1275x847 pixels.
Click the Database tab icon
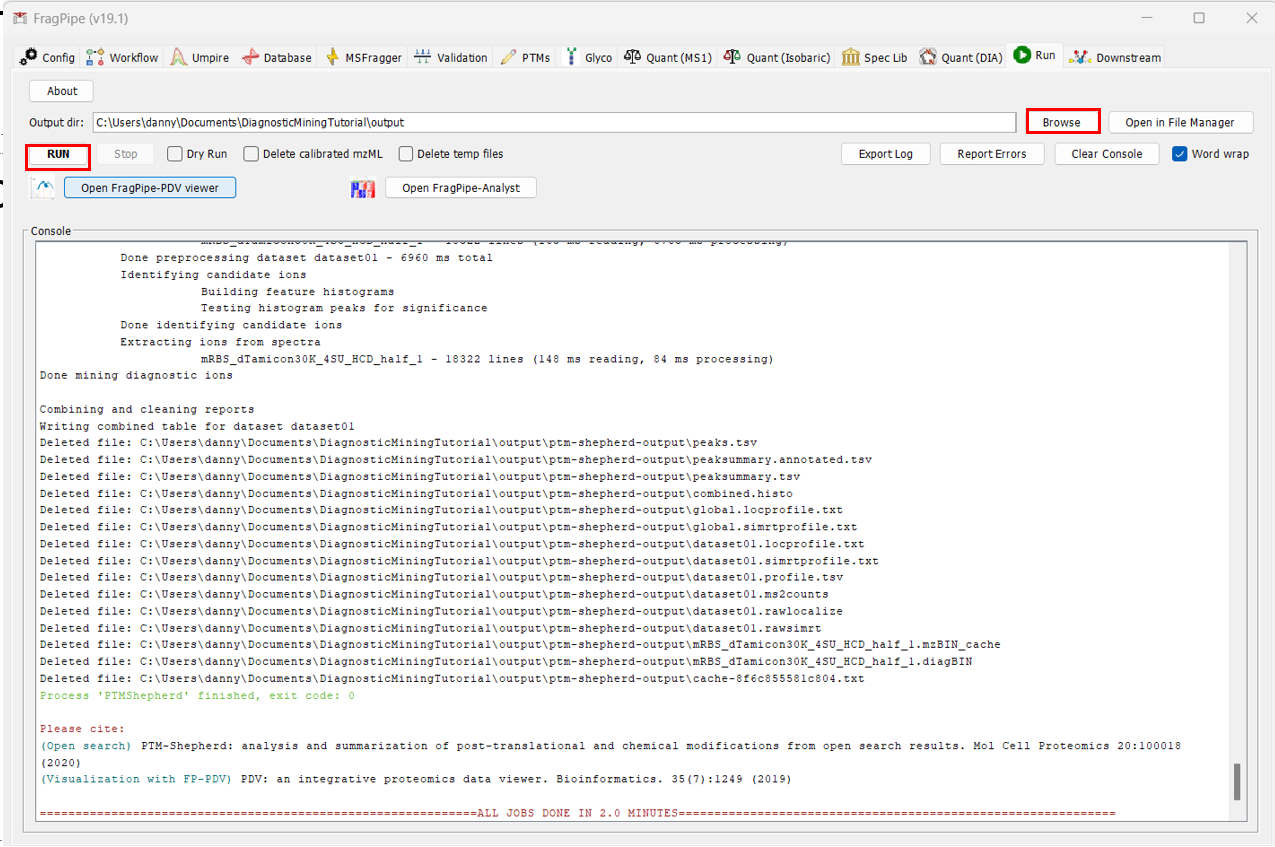coord(250,57)
